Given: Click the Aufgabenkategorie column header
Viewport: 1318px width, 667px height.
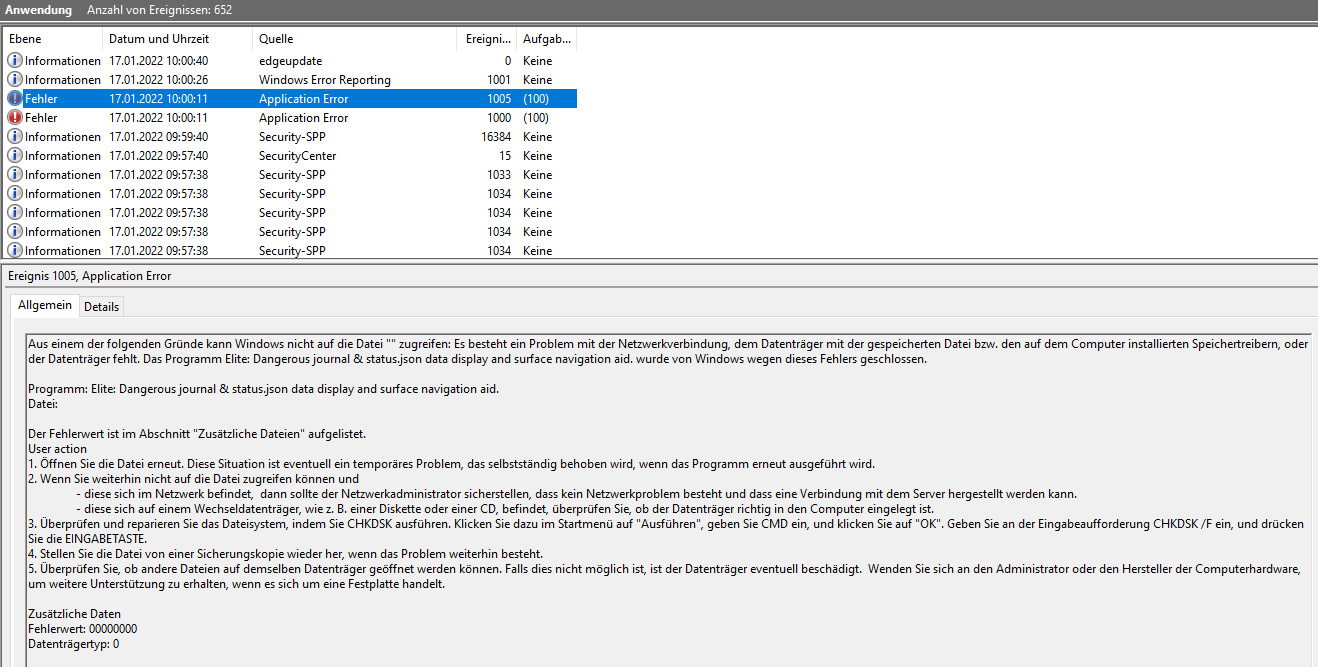Looking at the screenshot, I should click(547, 39).
